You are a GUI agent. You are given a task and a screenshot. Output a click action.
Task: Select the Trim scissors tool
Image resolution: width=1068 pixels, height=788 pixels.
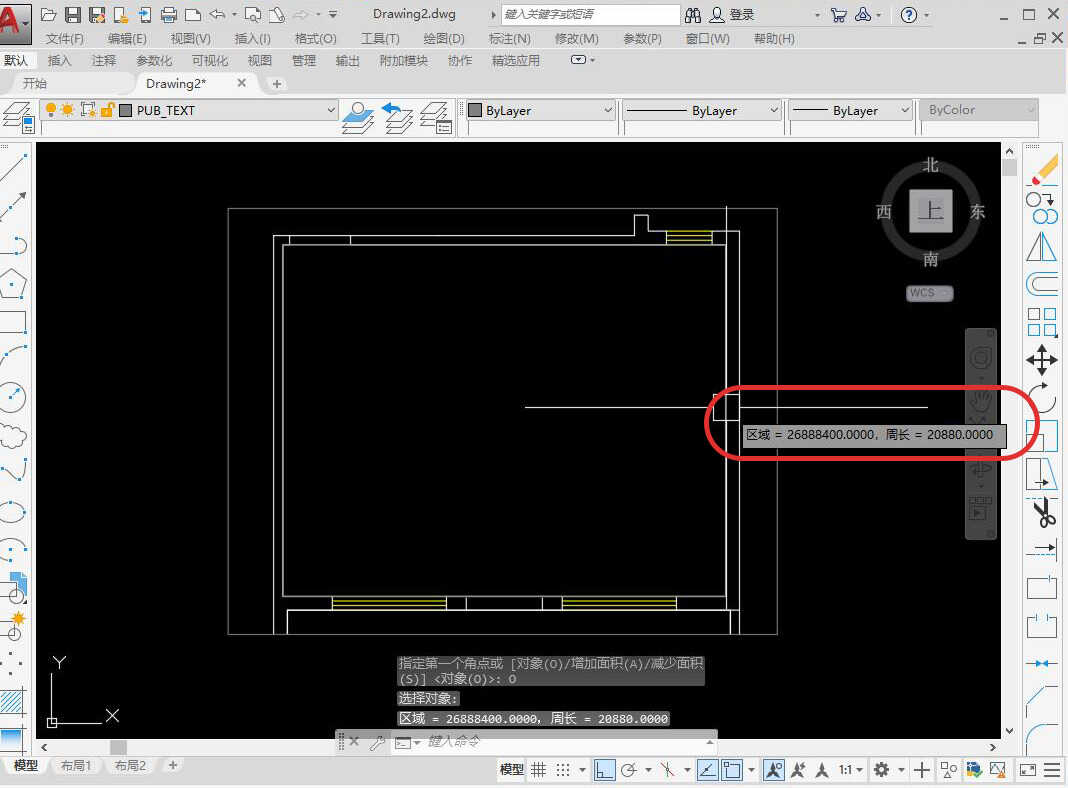[1043, 512]
